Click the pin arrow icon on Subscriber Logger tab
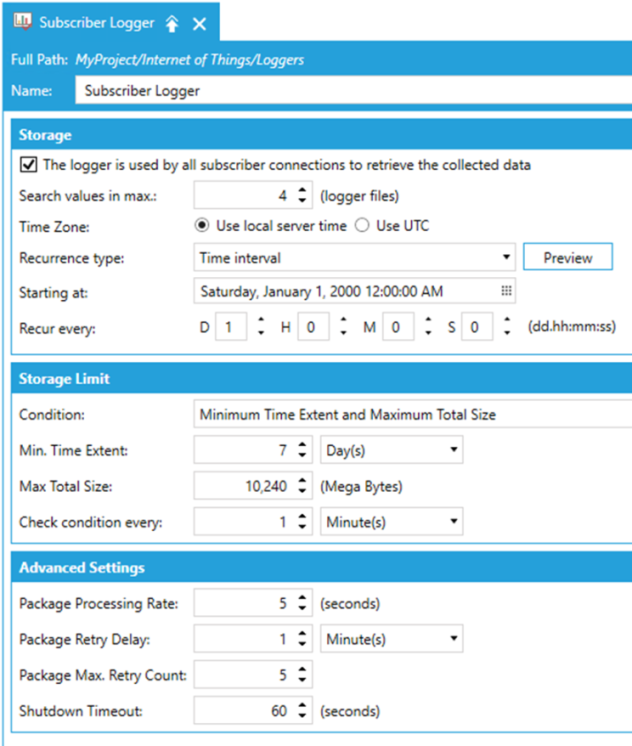The height and width of the screenshot is (746, 632). pyautogui.click(x=172, y=23)
